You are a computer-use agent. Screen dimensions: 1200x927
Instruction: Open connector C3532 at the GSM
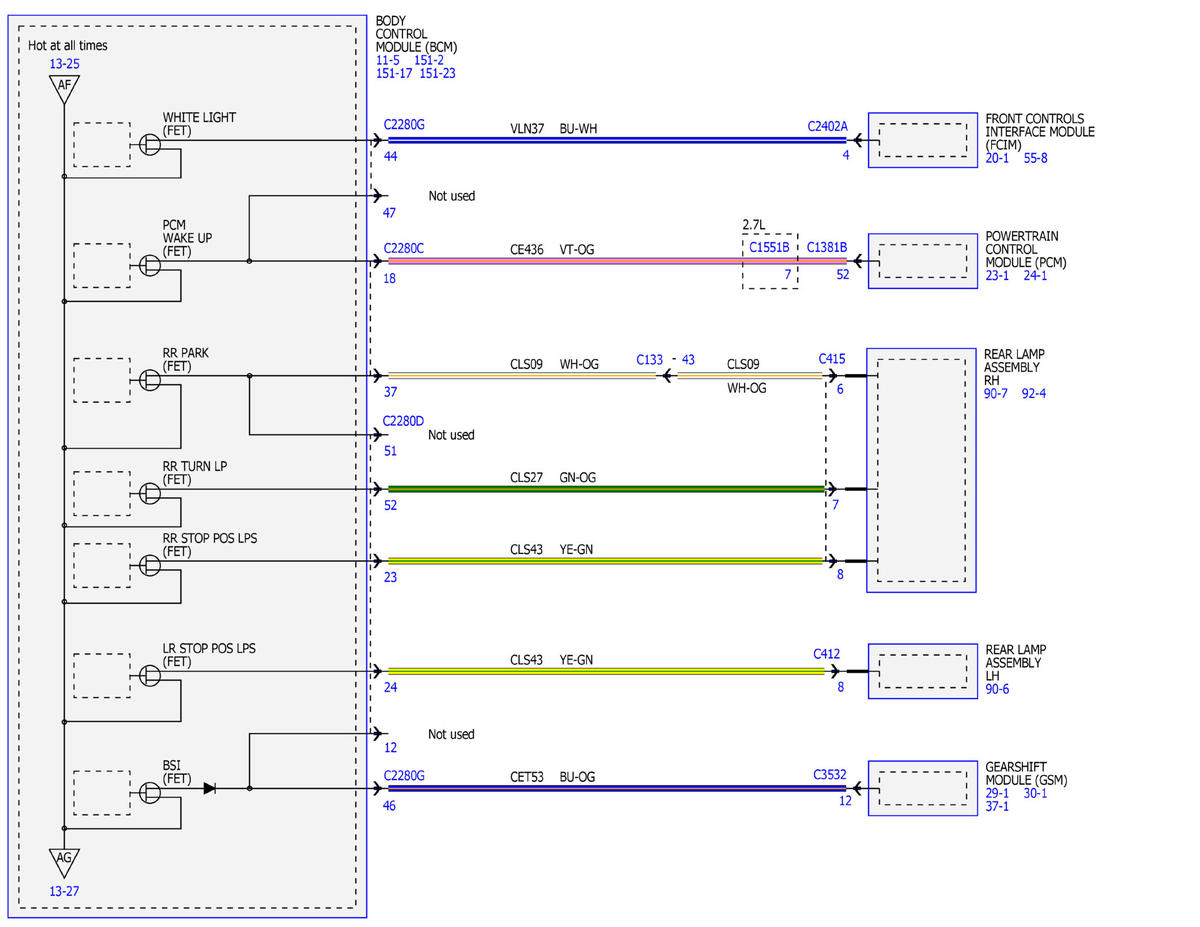click(x=832, y=773)
